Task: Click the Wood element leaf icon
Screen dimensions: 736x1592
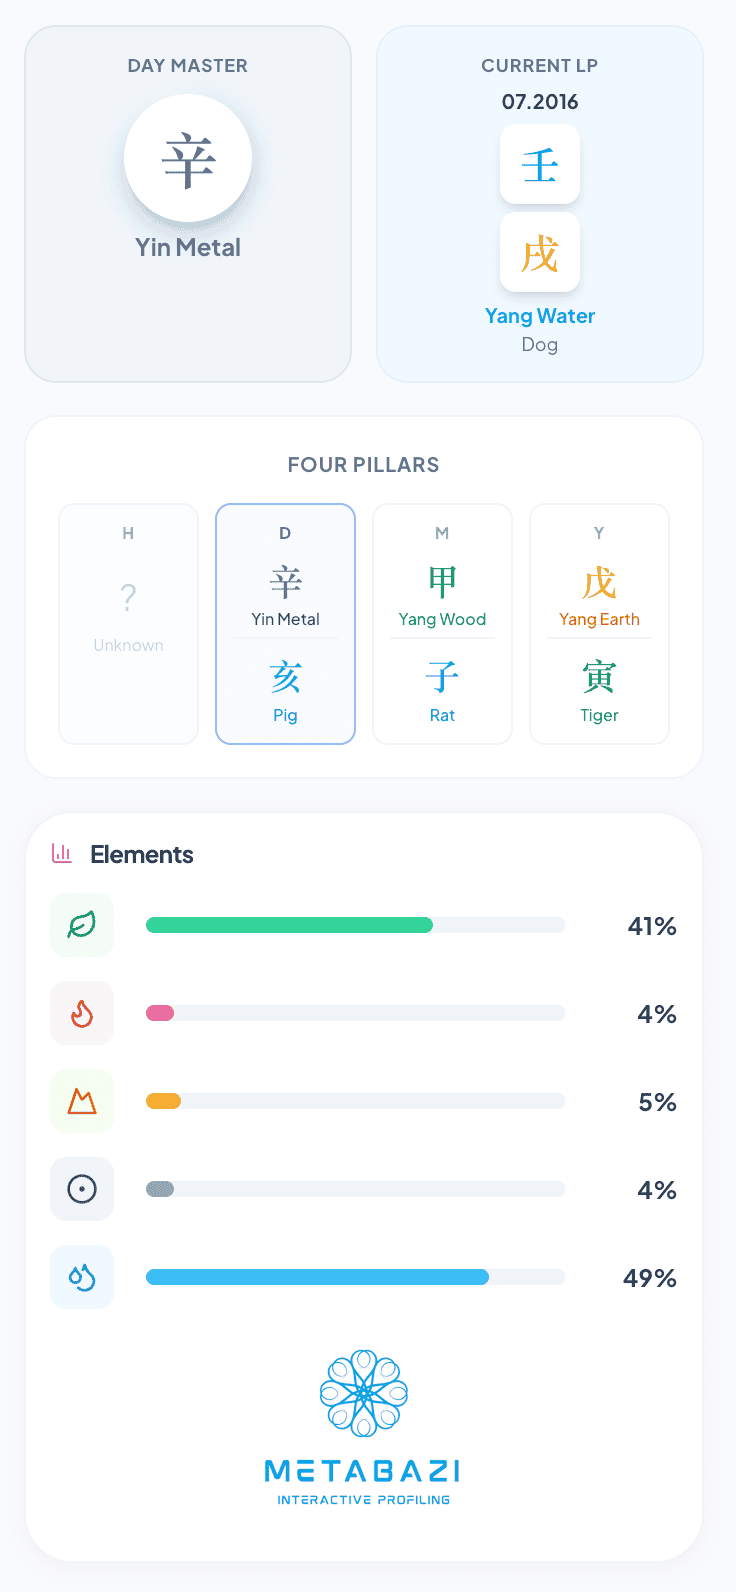Action: [x=82, y=925]
